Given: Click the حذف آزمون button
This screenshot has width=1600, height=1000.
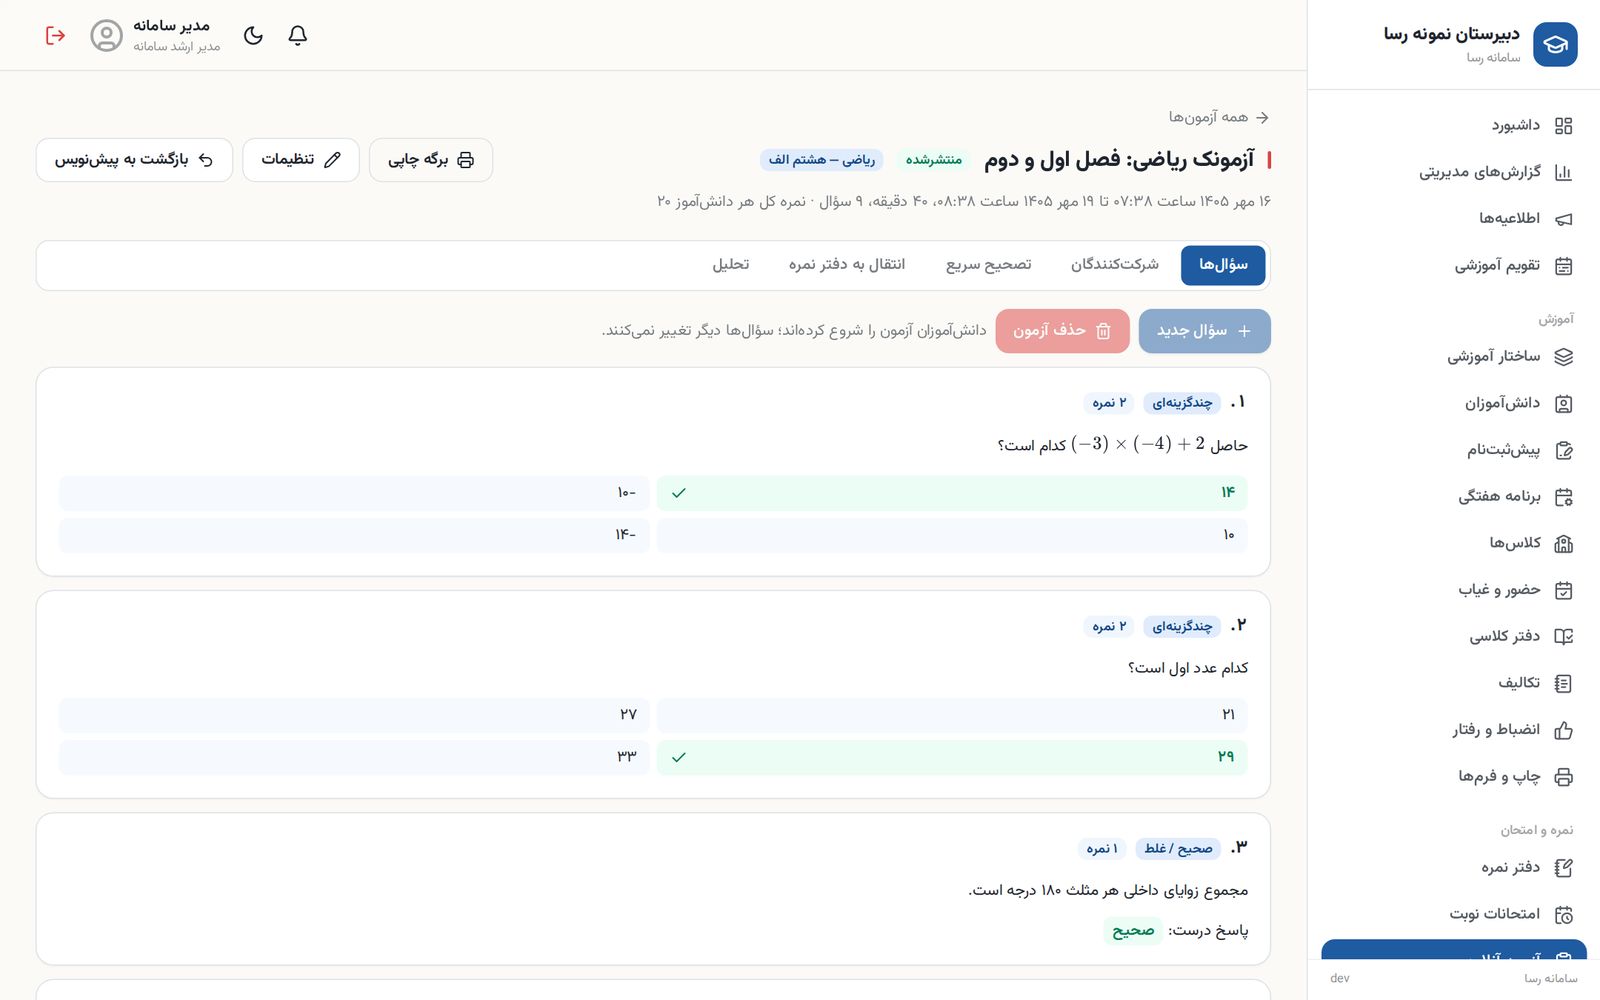Looking at the screenshot, I should [x=1063, y=331].
